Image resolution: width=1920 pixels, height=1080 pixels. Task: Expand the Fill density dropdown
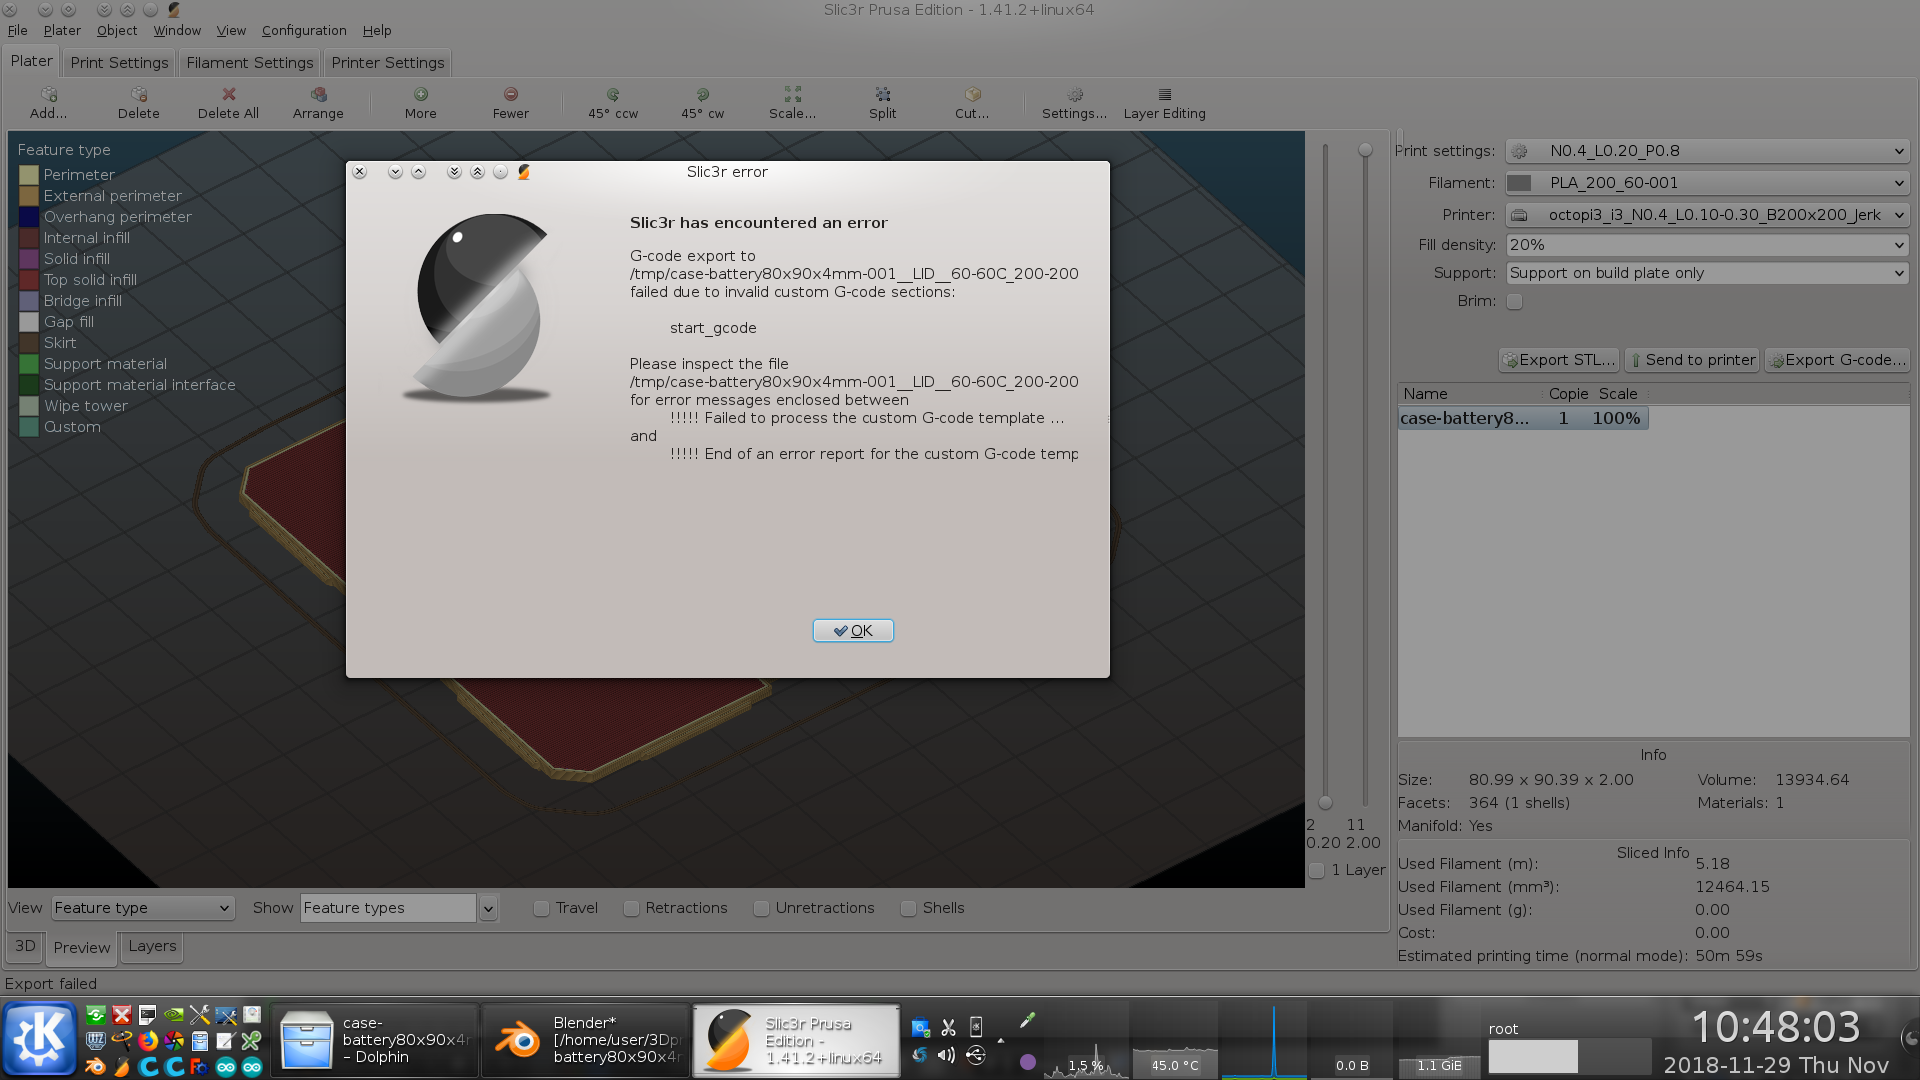[1707, 245]
